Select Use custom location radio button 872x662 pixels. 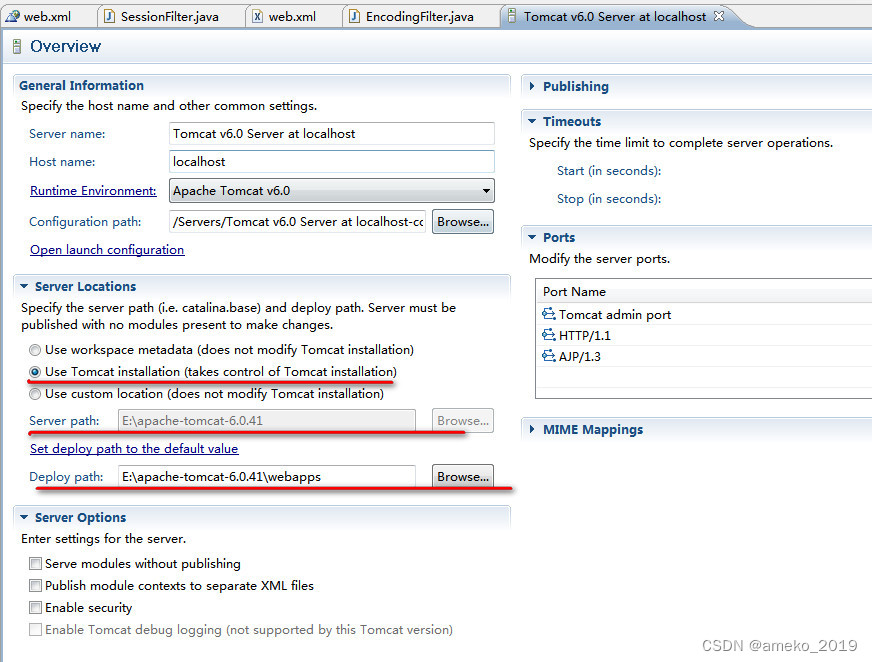[35, 394]
